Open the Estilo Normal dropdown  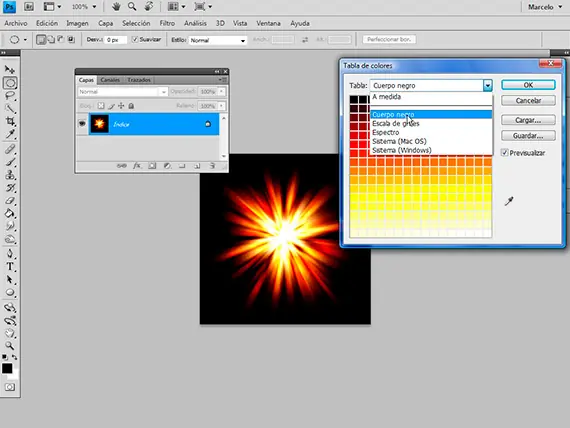217,40
